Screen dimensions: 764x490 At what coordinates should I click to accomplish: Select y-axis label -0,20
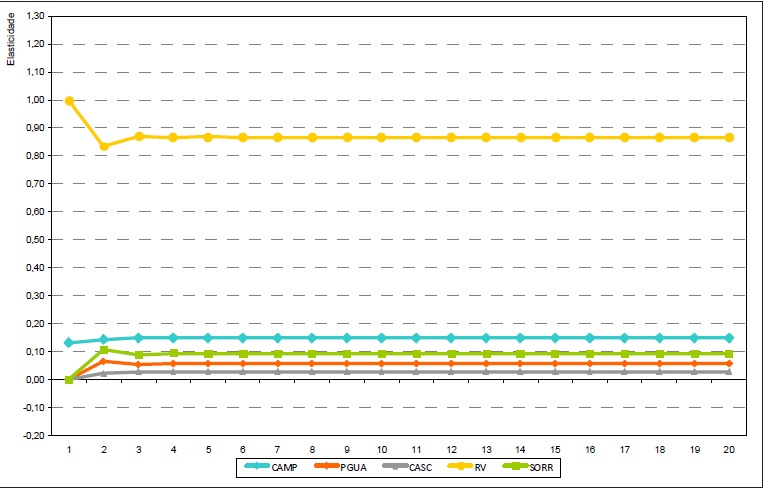(x=32, y=436)
